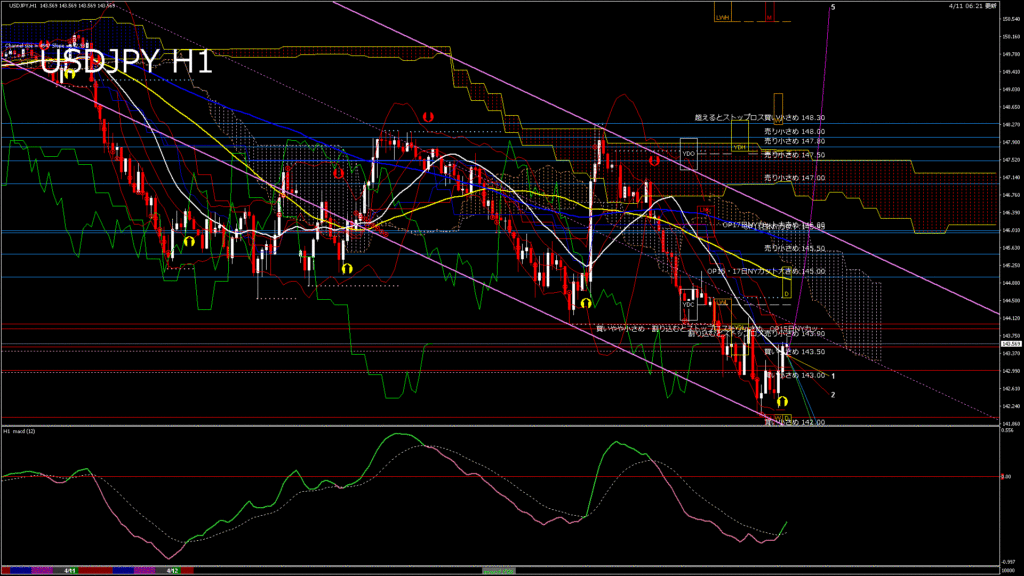Click the yellow YDH box marker
1024x576 pixels.
(x=740, y=147)
